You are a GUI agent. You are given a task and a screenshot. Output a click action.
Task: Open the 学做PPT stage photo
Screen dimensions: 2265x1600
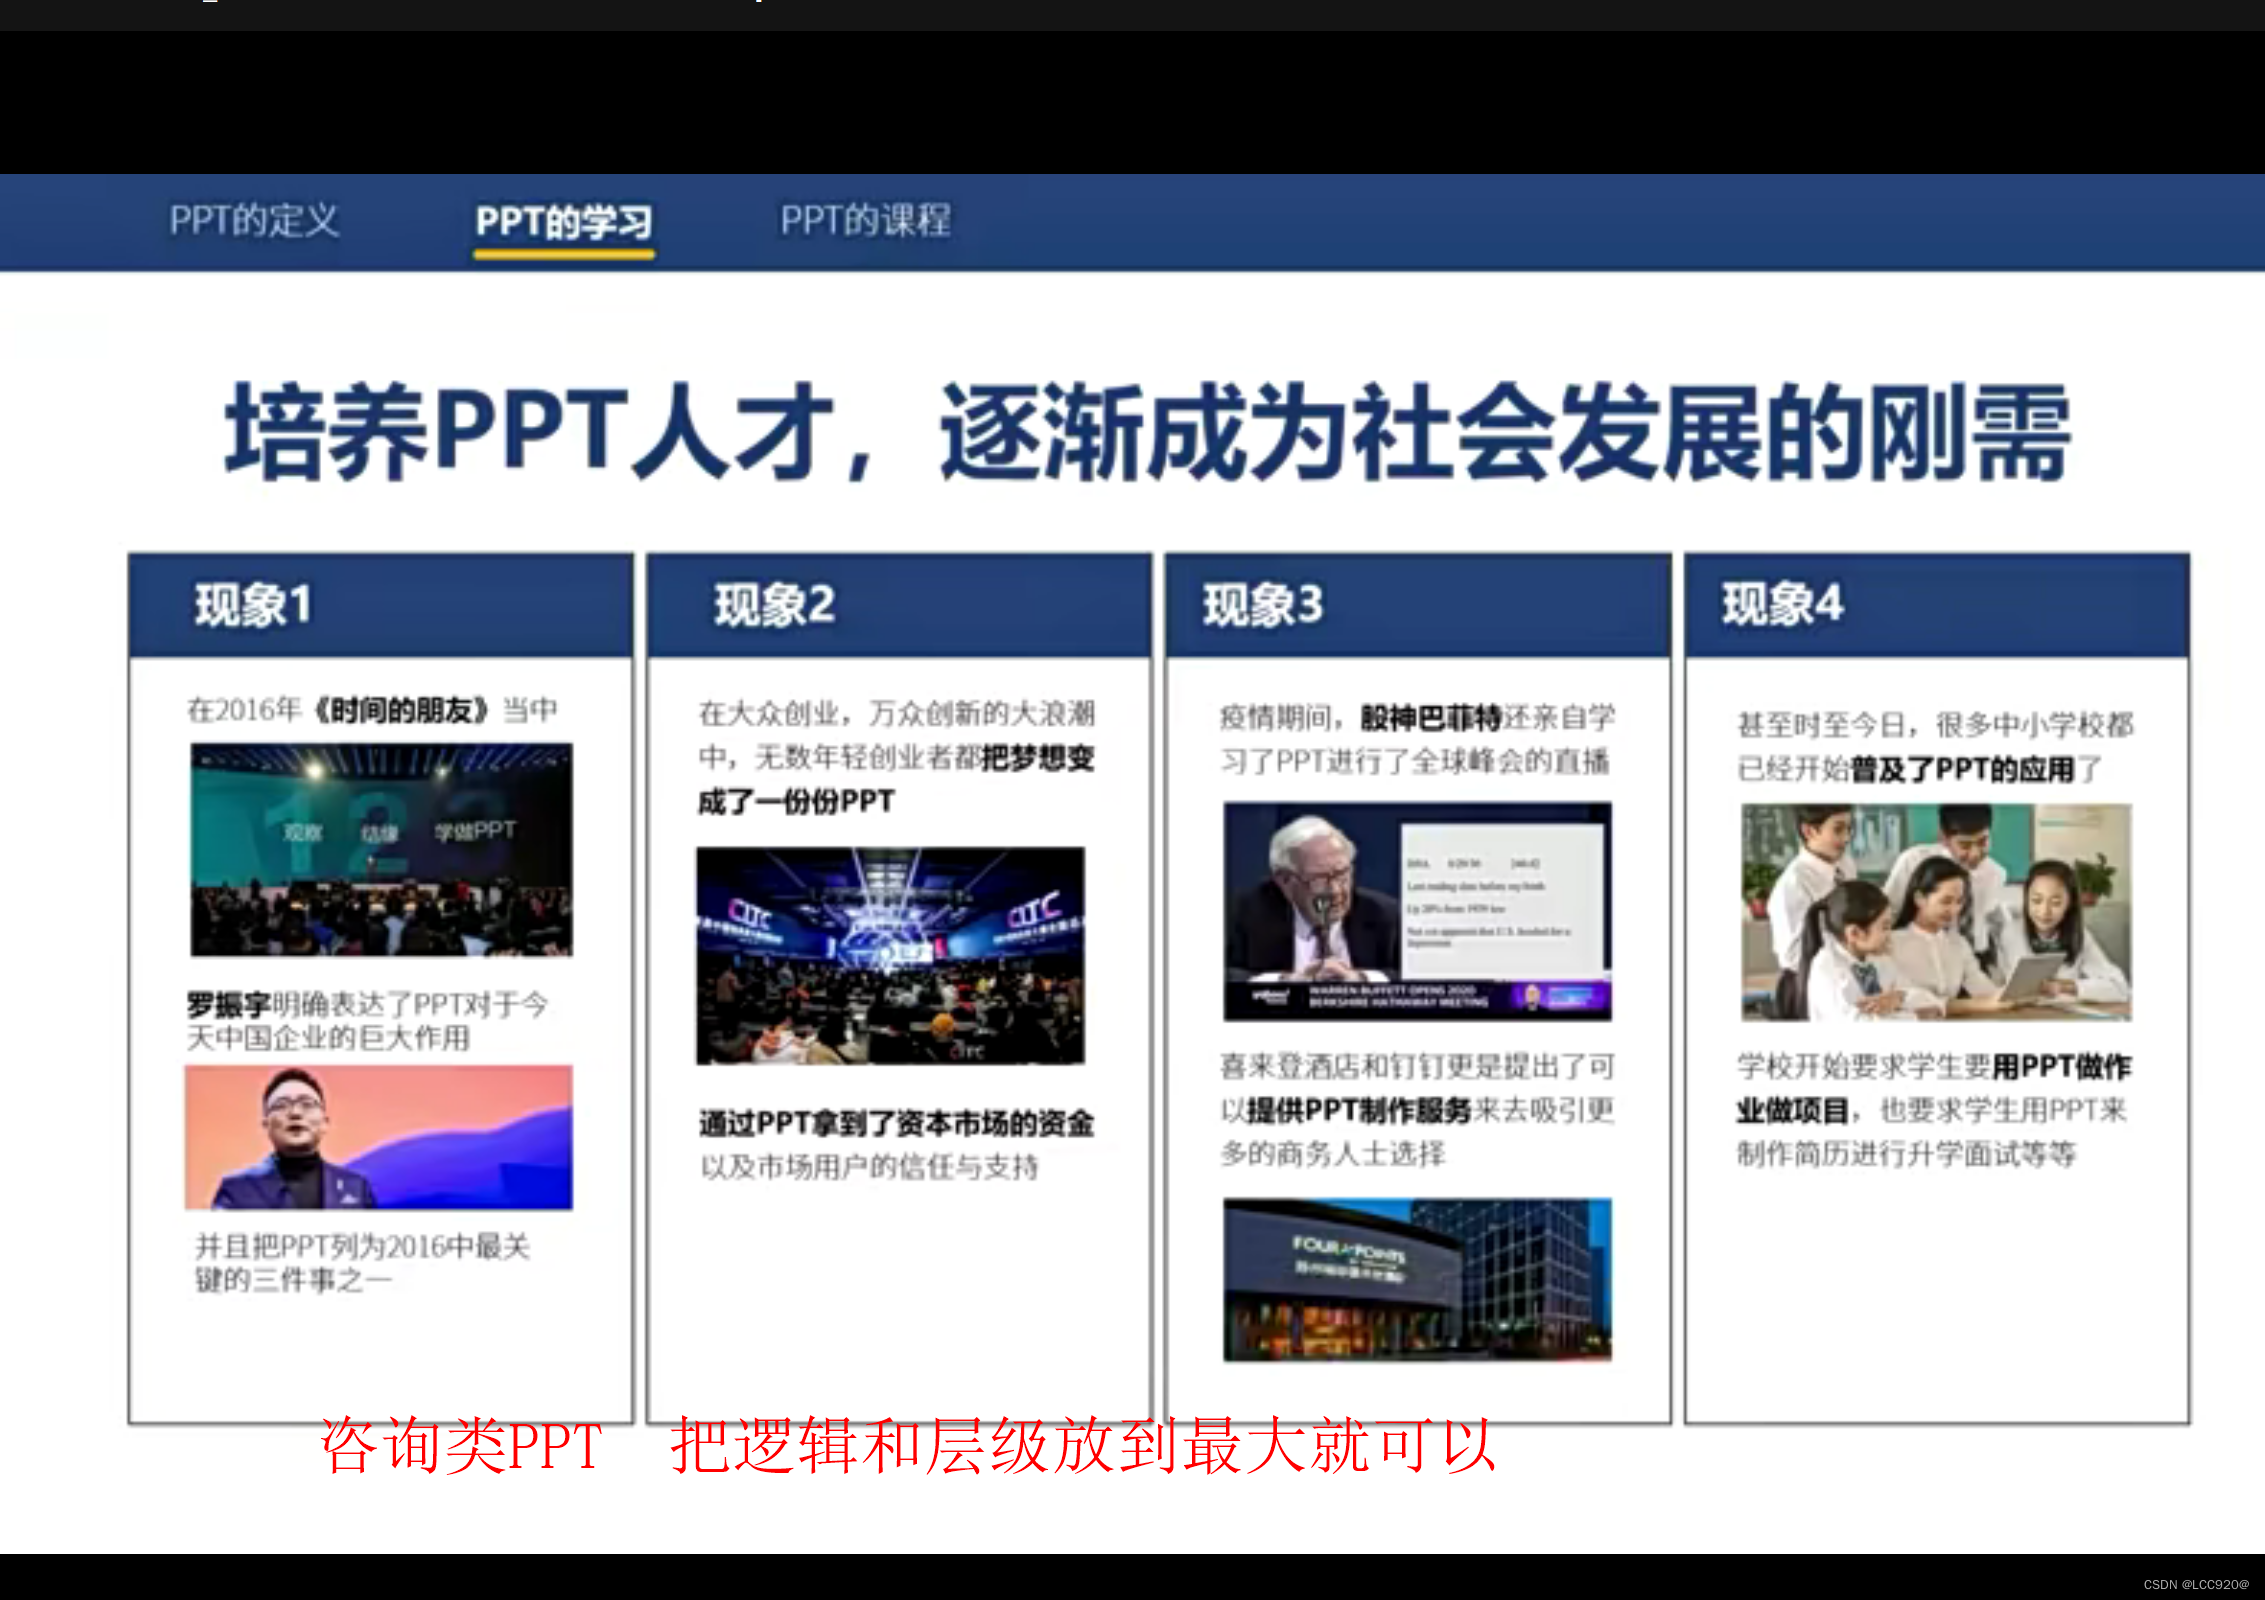click(381, 849)
